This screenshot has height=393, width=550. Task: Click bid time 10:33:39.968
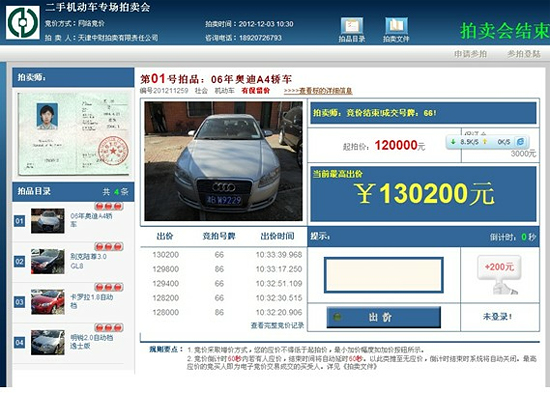(x=279, y=255)
